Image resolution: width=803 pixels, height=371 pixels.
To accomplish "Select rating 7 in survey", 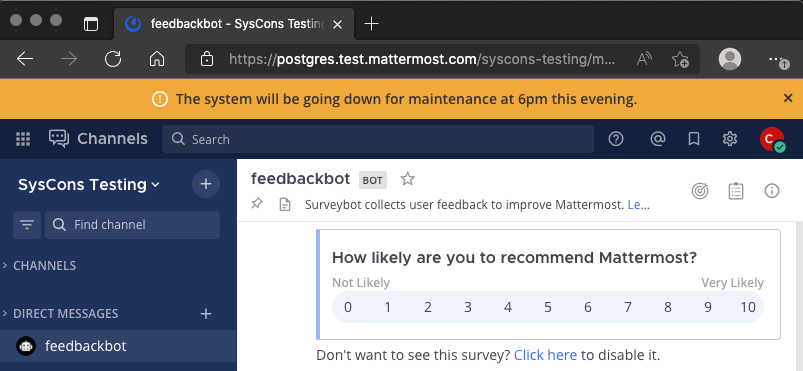I will 628,307.
